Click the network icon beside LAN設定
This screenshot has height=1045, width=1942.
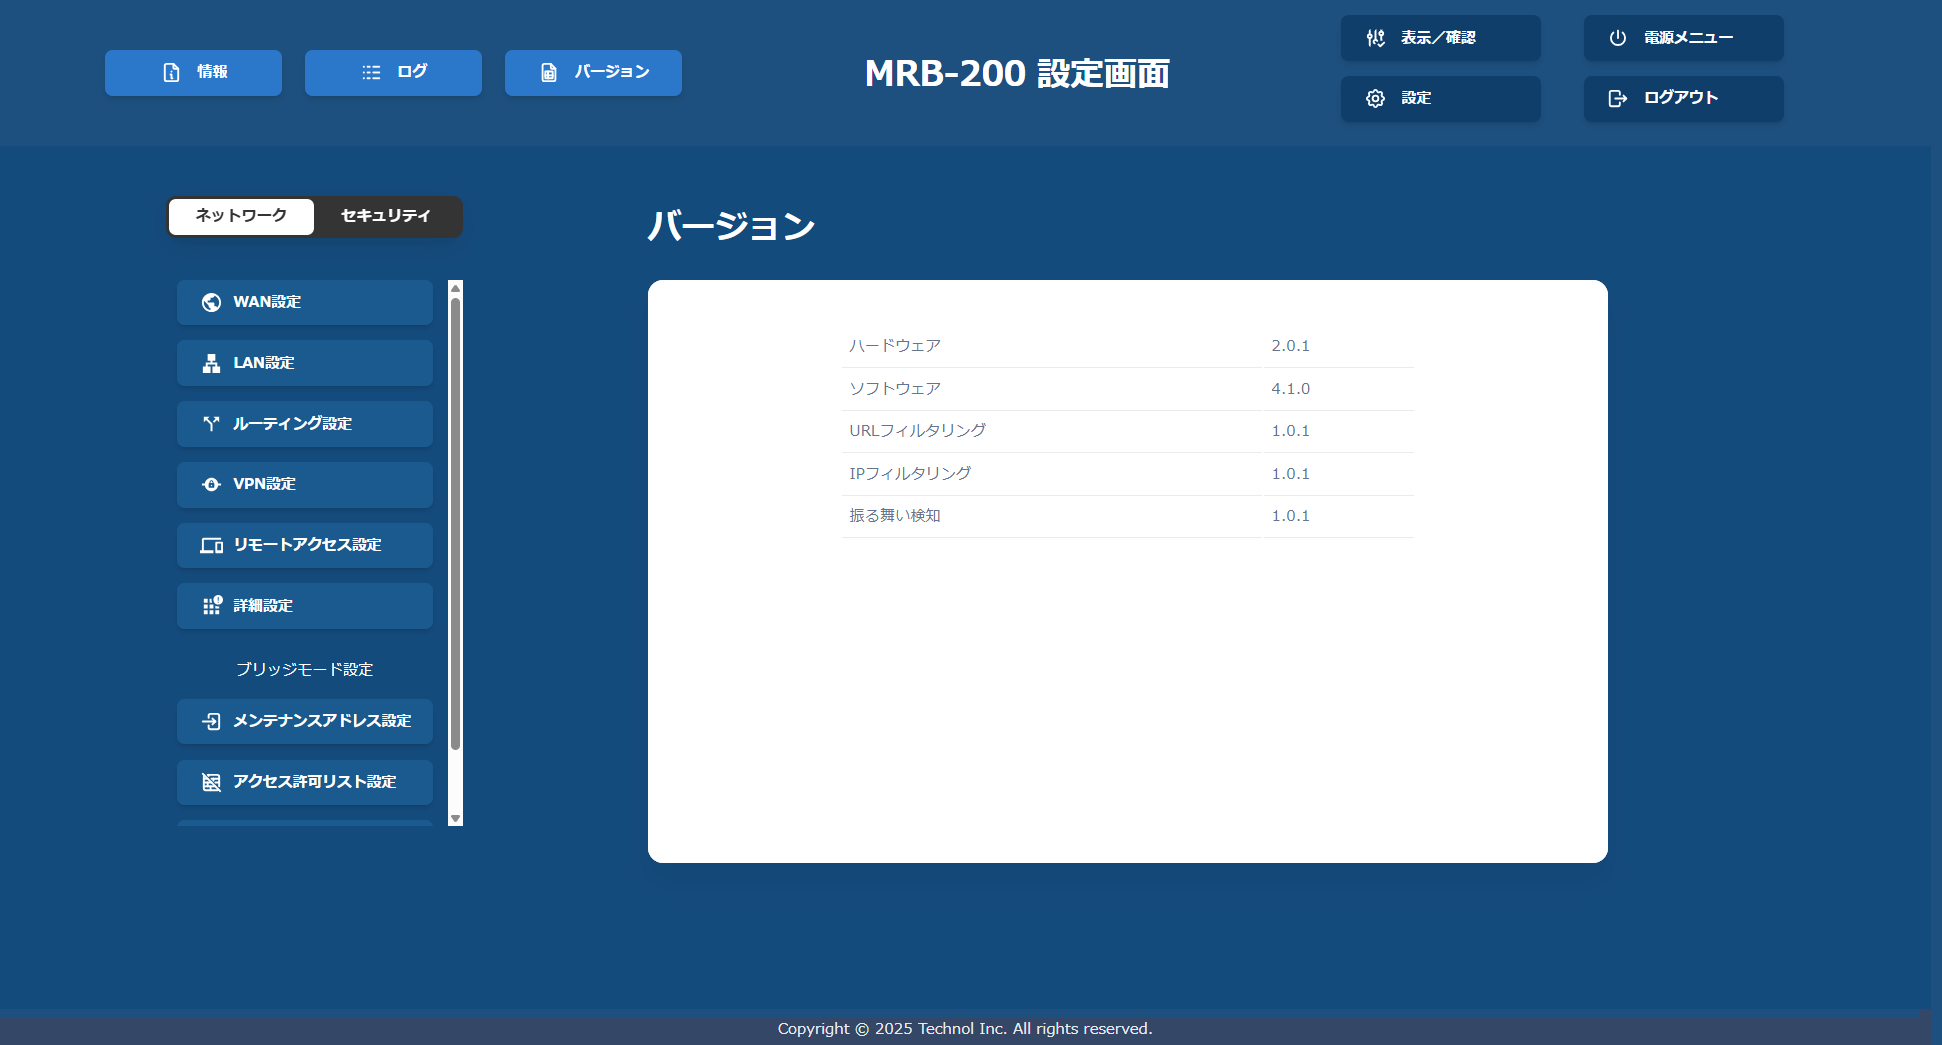(211, 363)
